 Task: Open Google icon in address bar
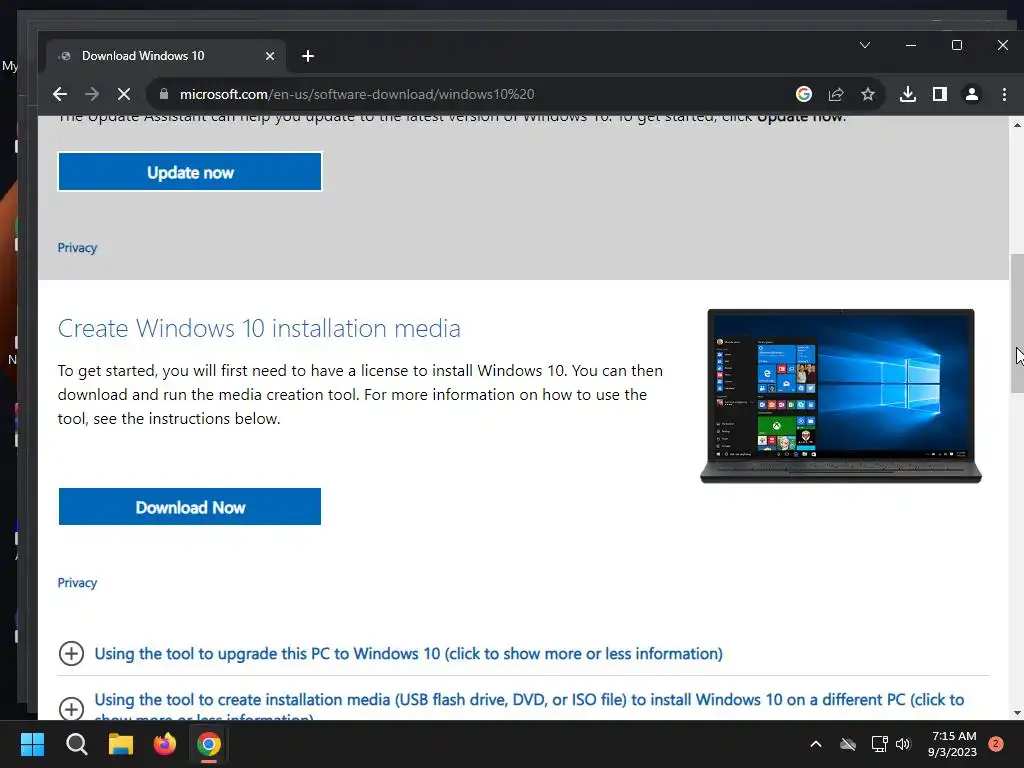tap(804, 94)
